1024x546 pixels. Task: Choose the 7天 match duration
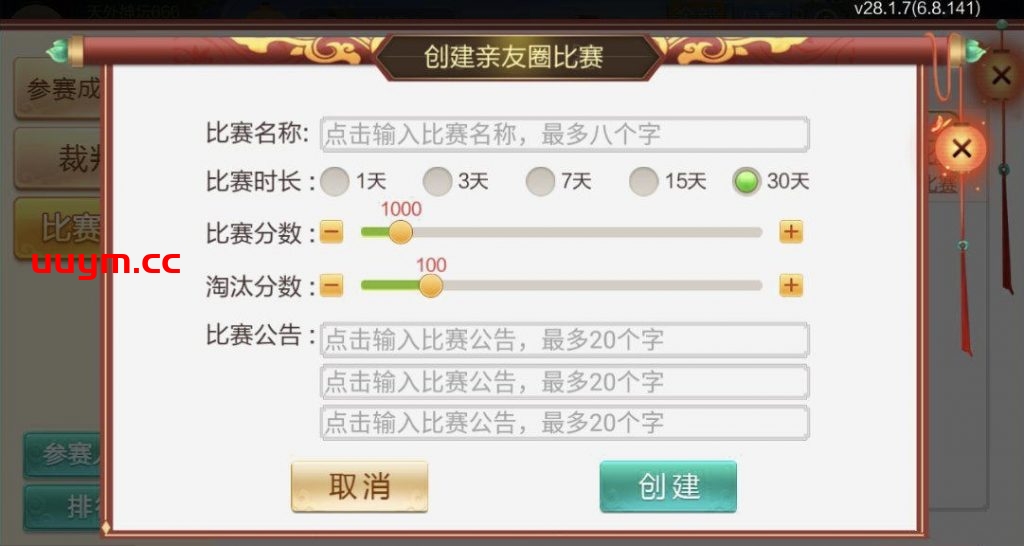[x=541, y=181]
